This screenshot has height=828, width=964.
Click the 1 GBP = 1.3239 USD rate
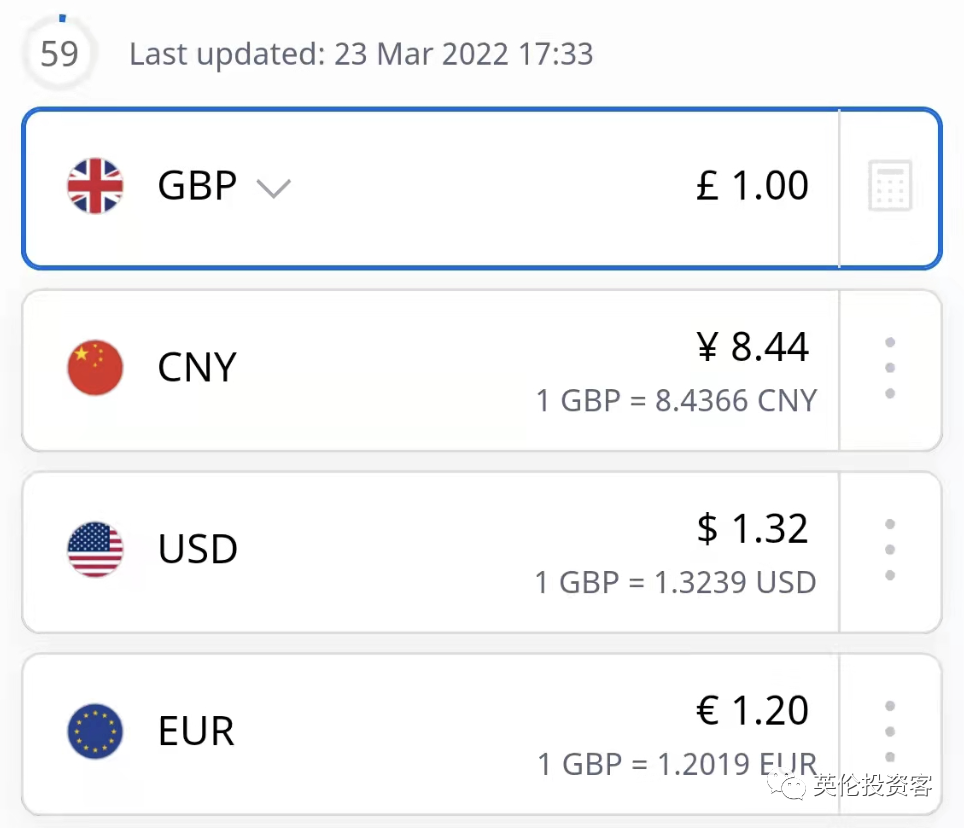point(676,582)
